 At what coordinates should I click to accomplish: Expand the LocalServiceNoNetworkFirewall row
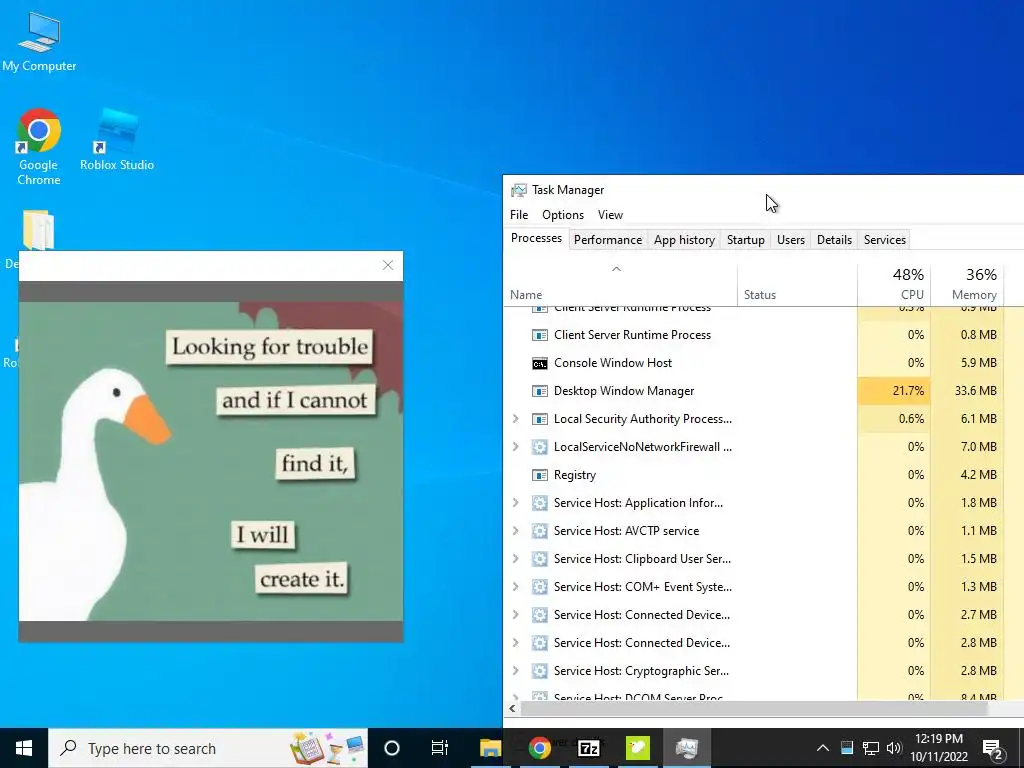[x=515, y=447]
